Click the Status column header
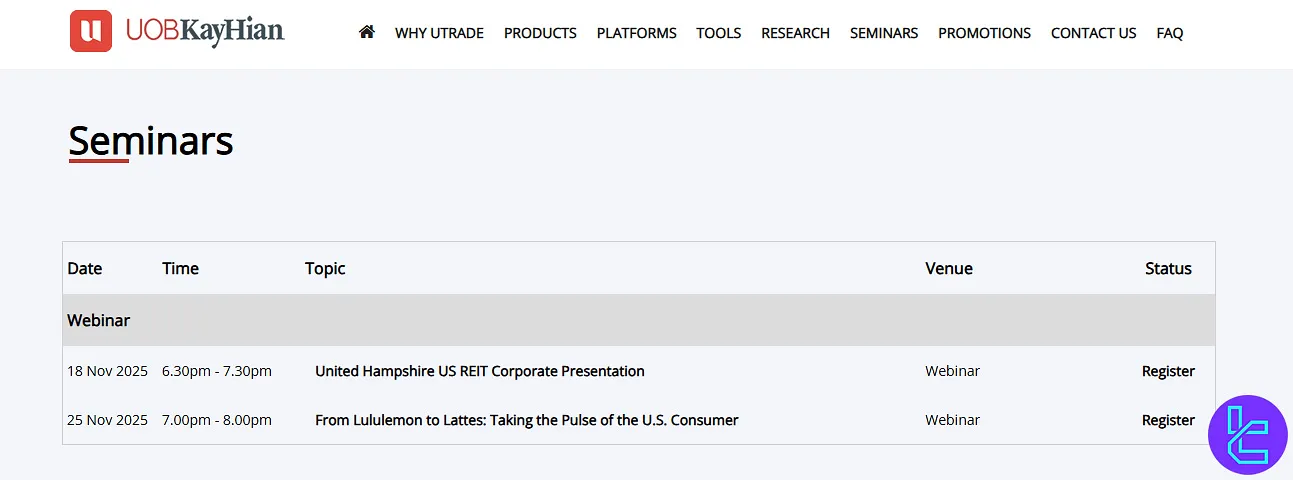Image resolution: width=1293 pixels, height=480 pixels. (1168, 268)
